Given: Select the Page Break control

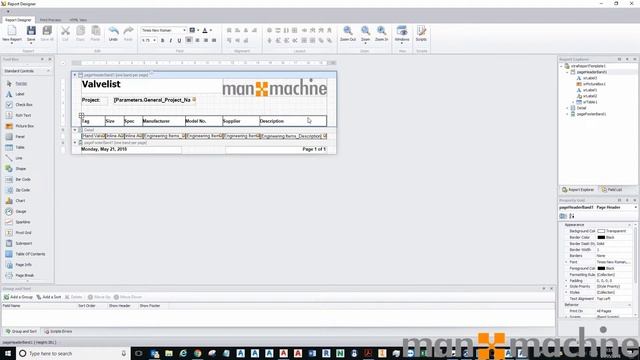Looking at the screenshot, I should [x=24, y=275].
